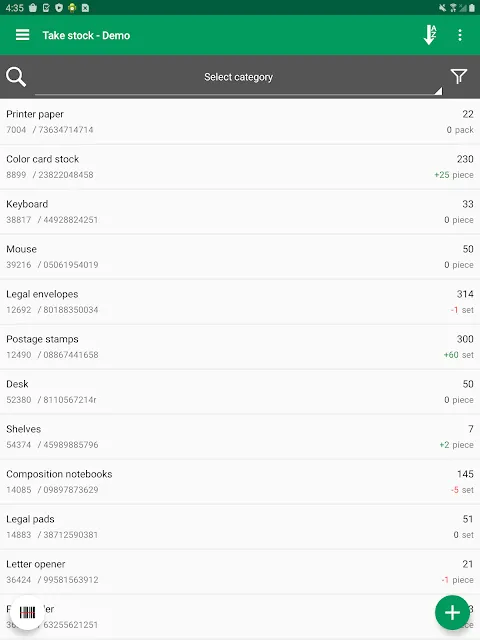This screenshot has height=640, width=480.
Task: Select the Color card stock row
Action: 240,167
